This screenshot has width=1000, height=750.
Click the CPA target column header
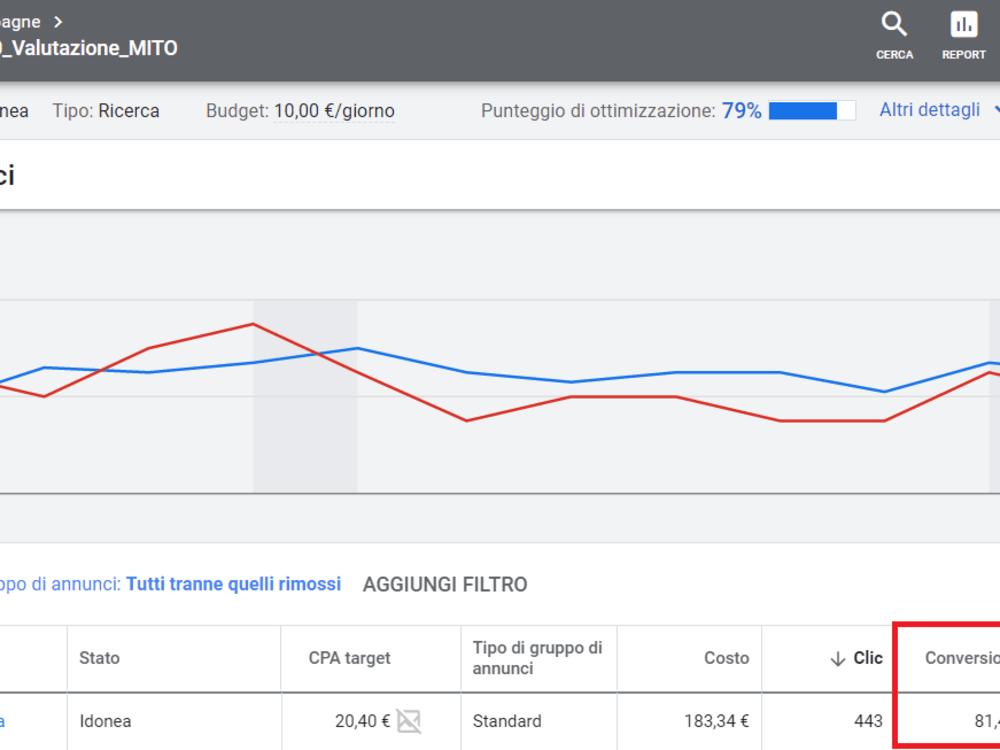point(349,658)
